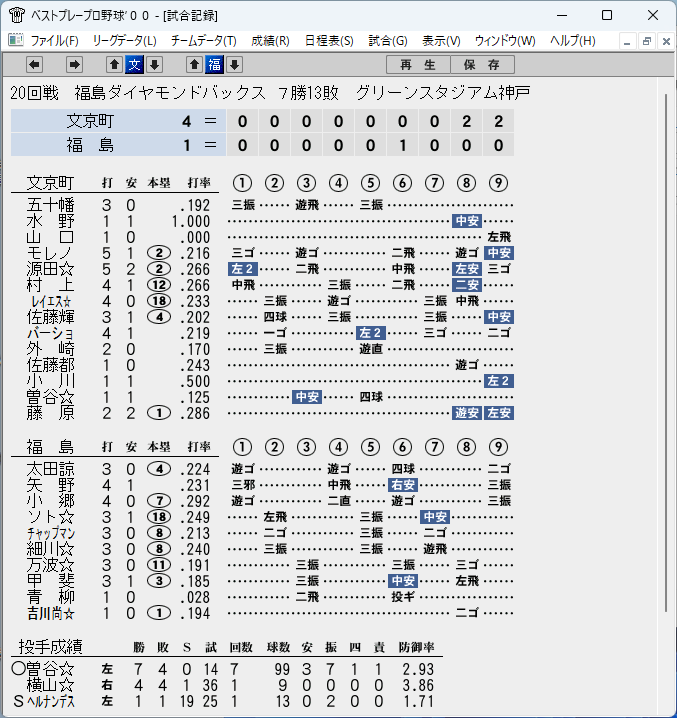Click the left arrow previous game icon

[34, 65]
